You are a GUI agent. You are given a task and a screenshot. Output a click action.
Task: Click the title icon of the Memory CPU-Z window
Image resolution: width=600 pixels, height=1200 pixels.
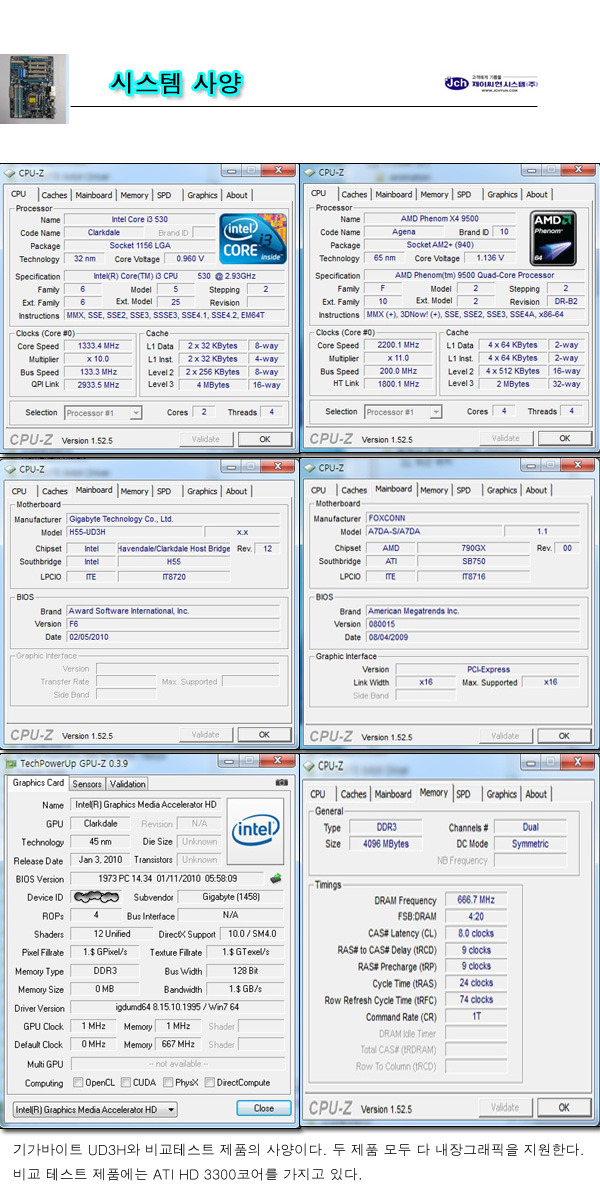tap(309, 765)
